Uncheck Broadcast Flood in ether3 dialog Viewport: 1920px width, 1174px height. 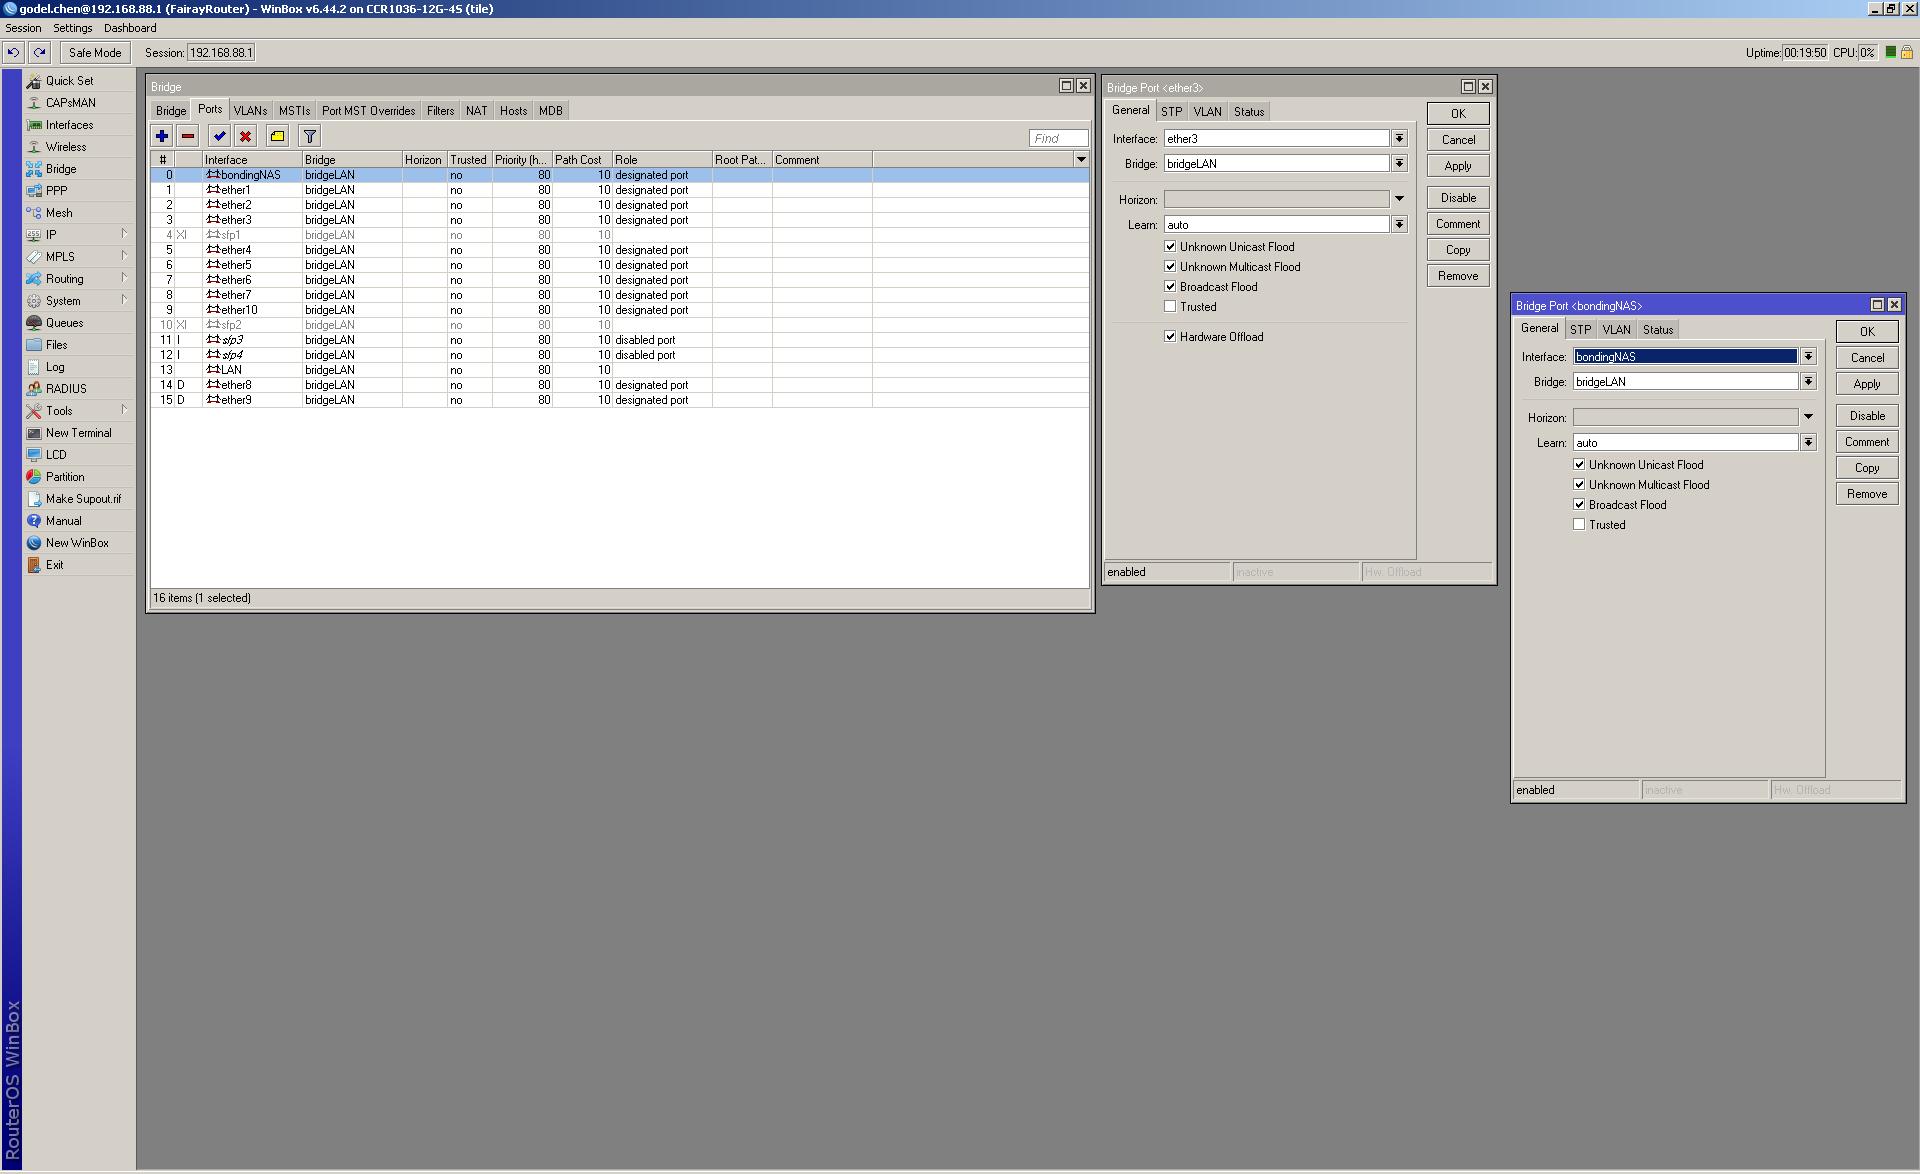click(x=1170, y=287)
